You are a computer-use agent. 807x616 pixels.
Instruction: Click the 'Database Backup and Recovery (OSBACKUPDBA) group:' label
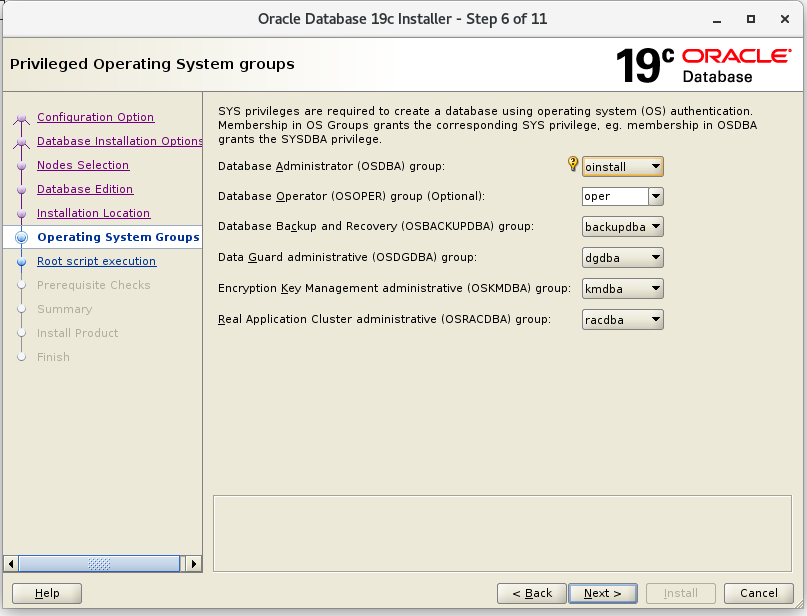(x=376, y=226)
